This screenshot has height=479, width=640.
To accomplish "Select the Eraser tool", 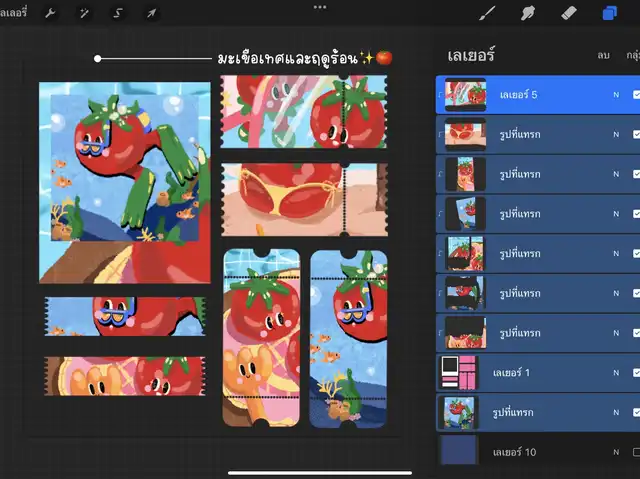I will (x=569, y=13).
